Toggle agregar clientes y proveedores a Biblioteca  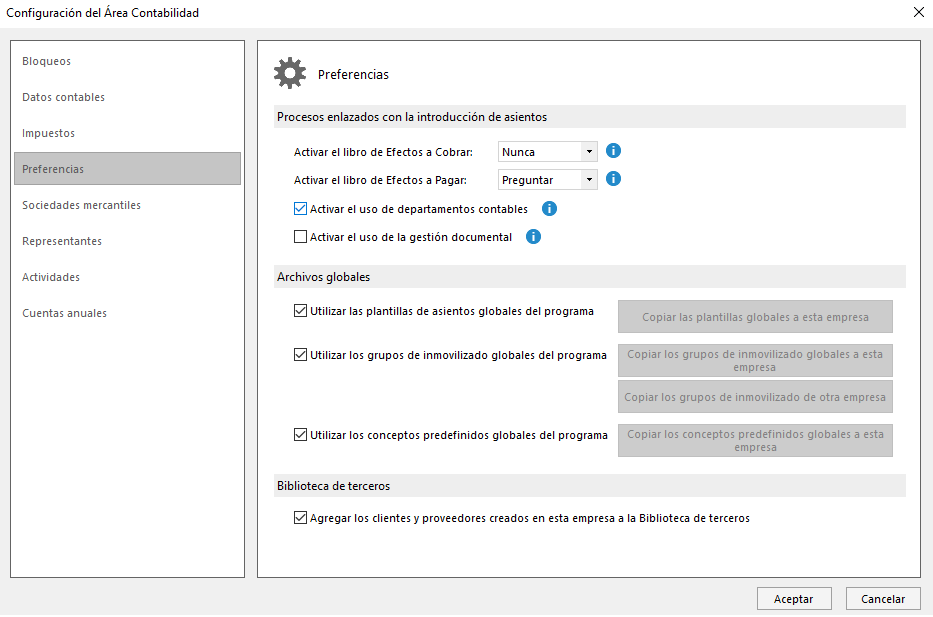[300, 518]
